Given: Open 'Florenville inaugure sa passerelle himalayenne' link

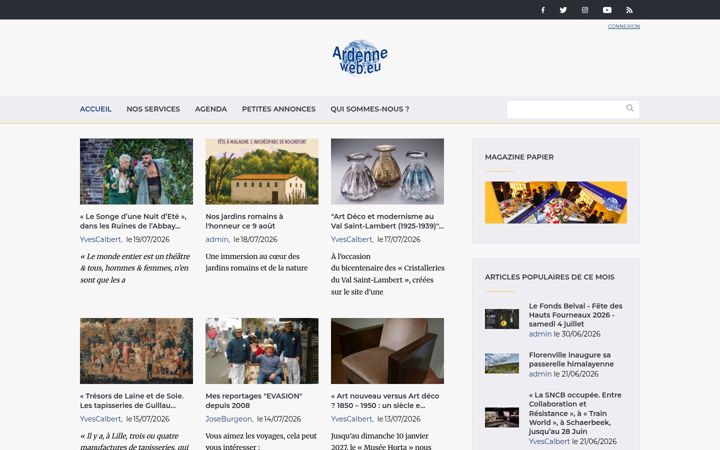Looking at the screenshot, I should coord(571,360).
